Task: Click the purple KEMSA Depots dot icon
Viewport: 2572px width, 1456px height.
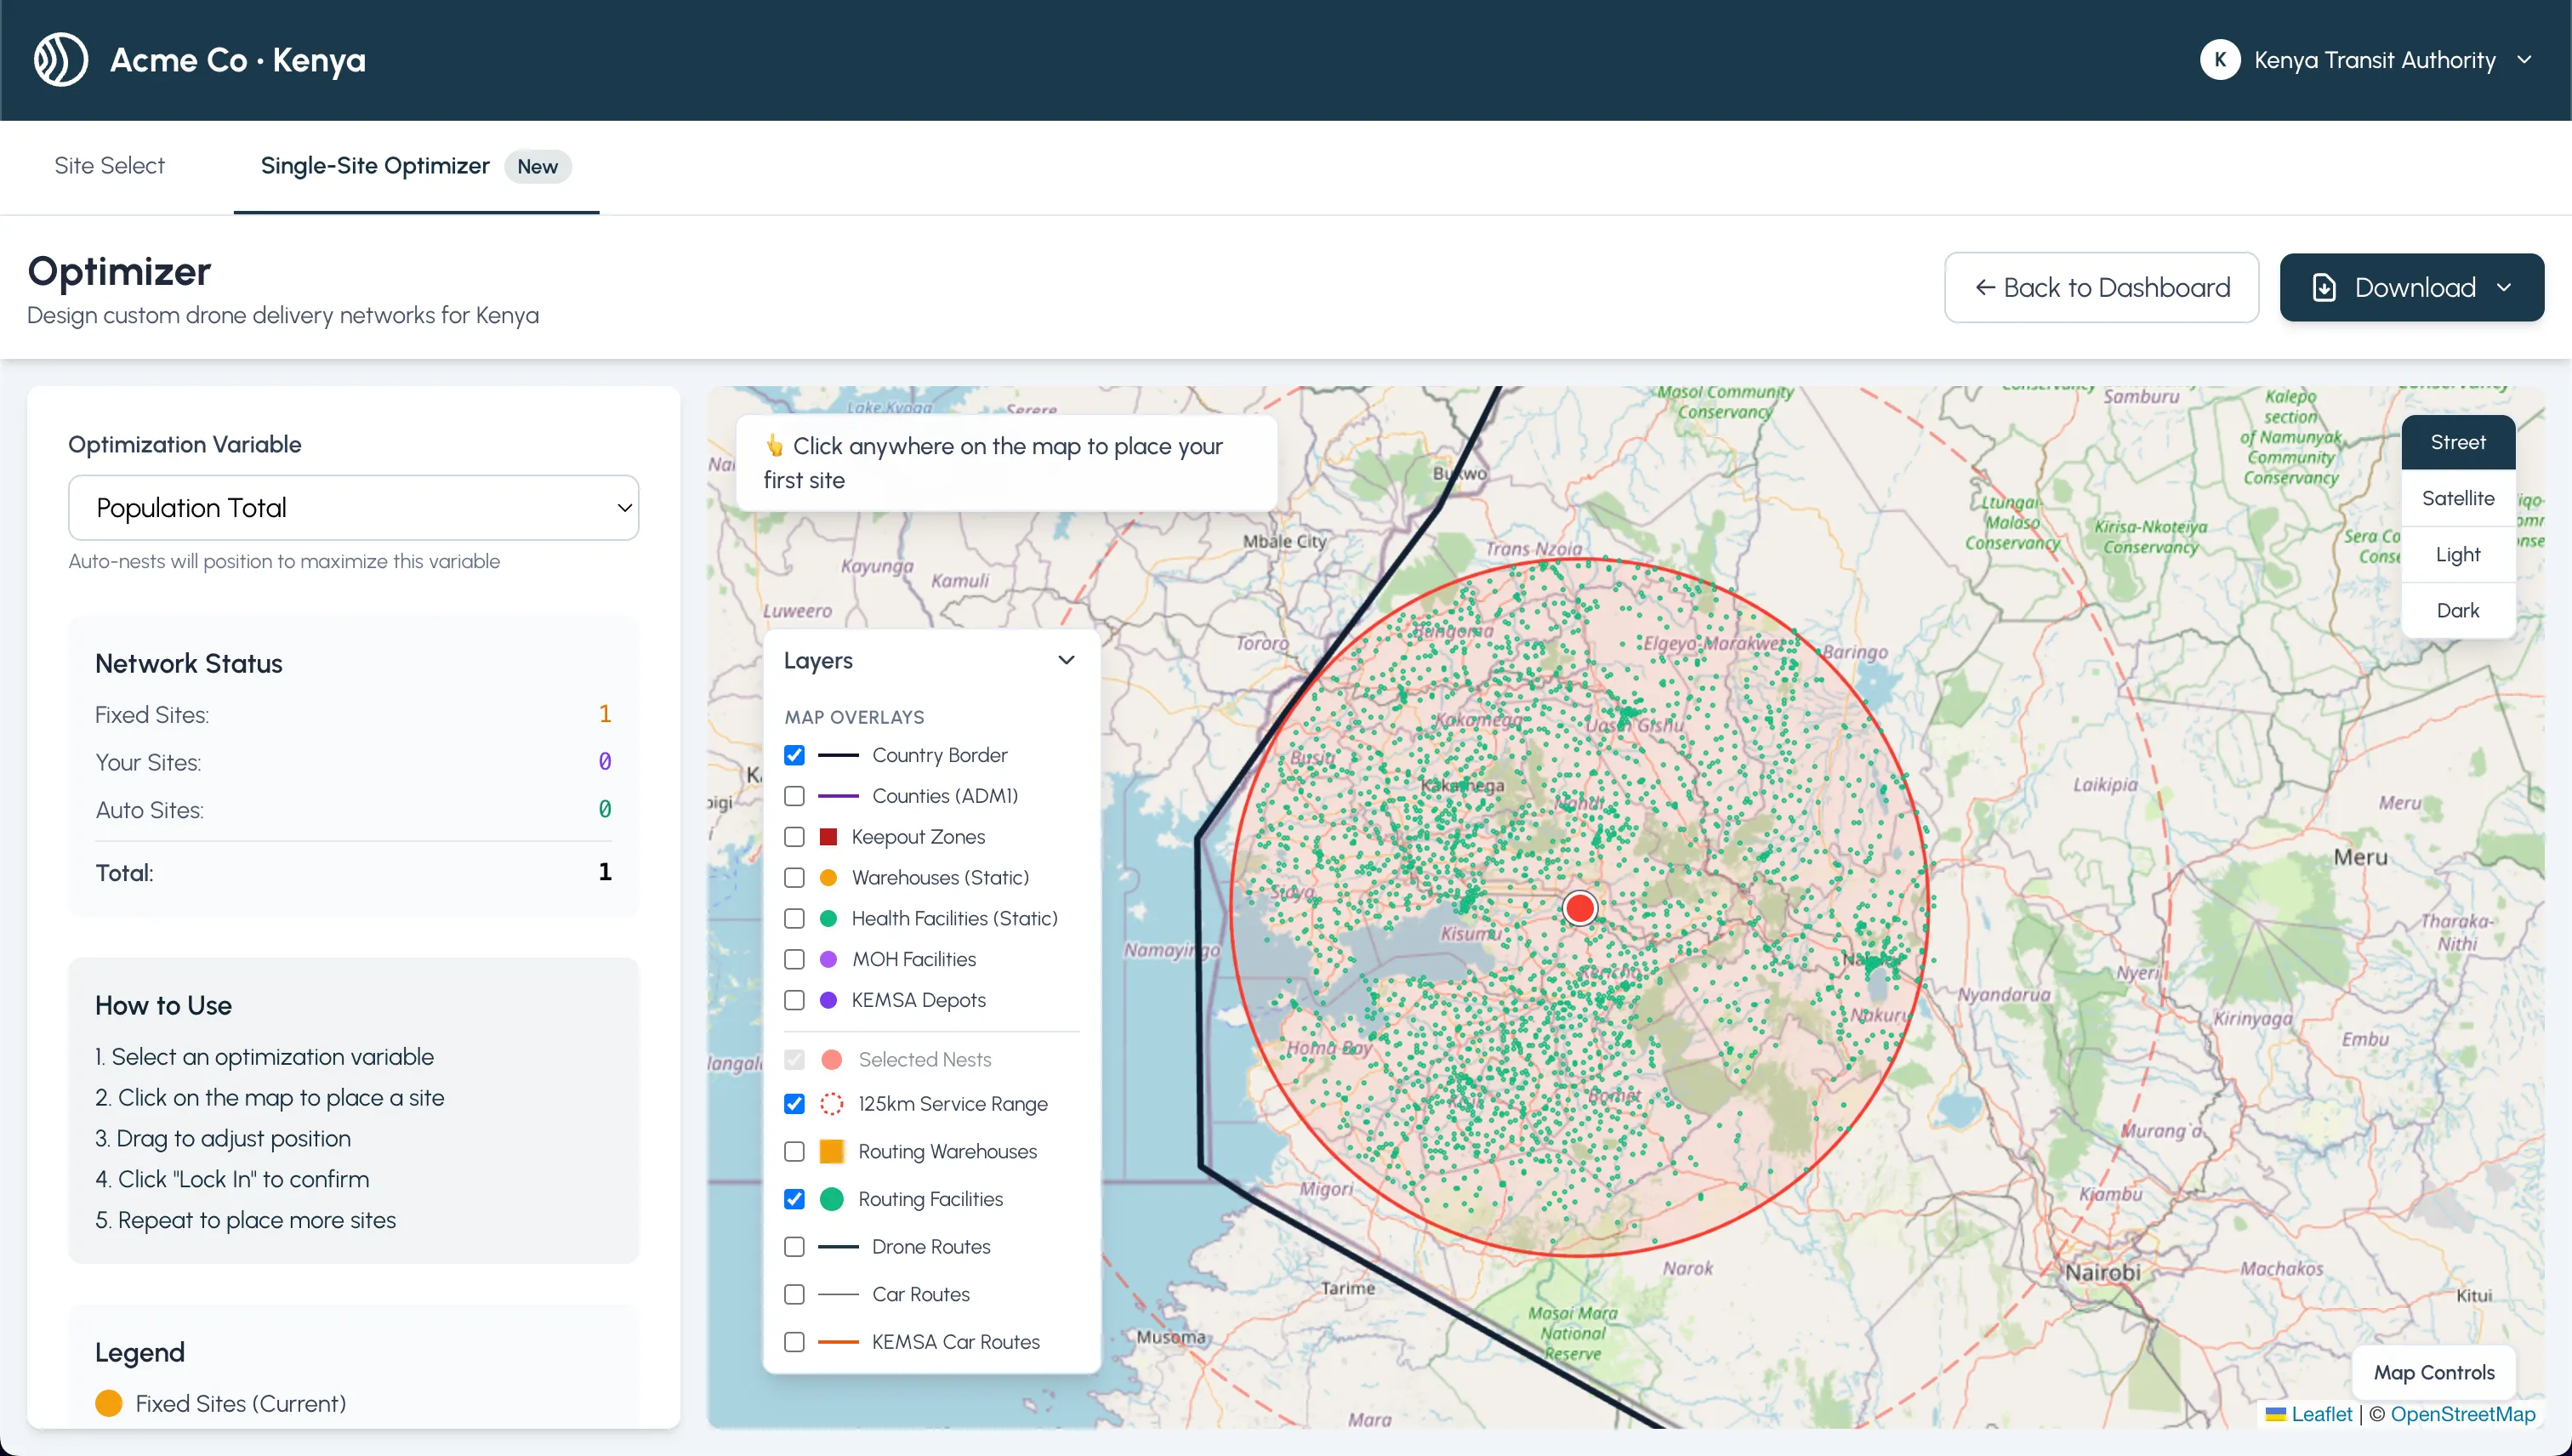Action: pos(828,1000)
